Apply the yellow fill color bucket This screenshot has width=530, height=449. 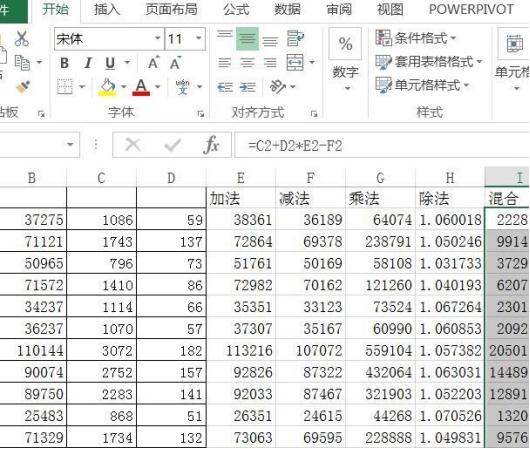coord(107,87)
